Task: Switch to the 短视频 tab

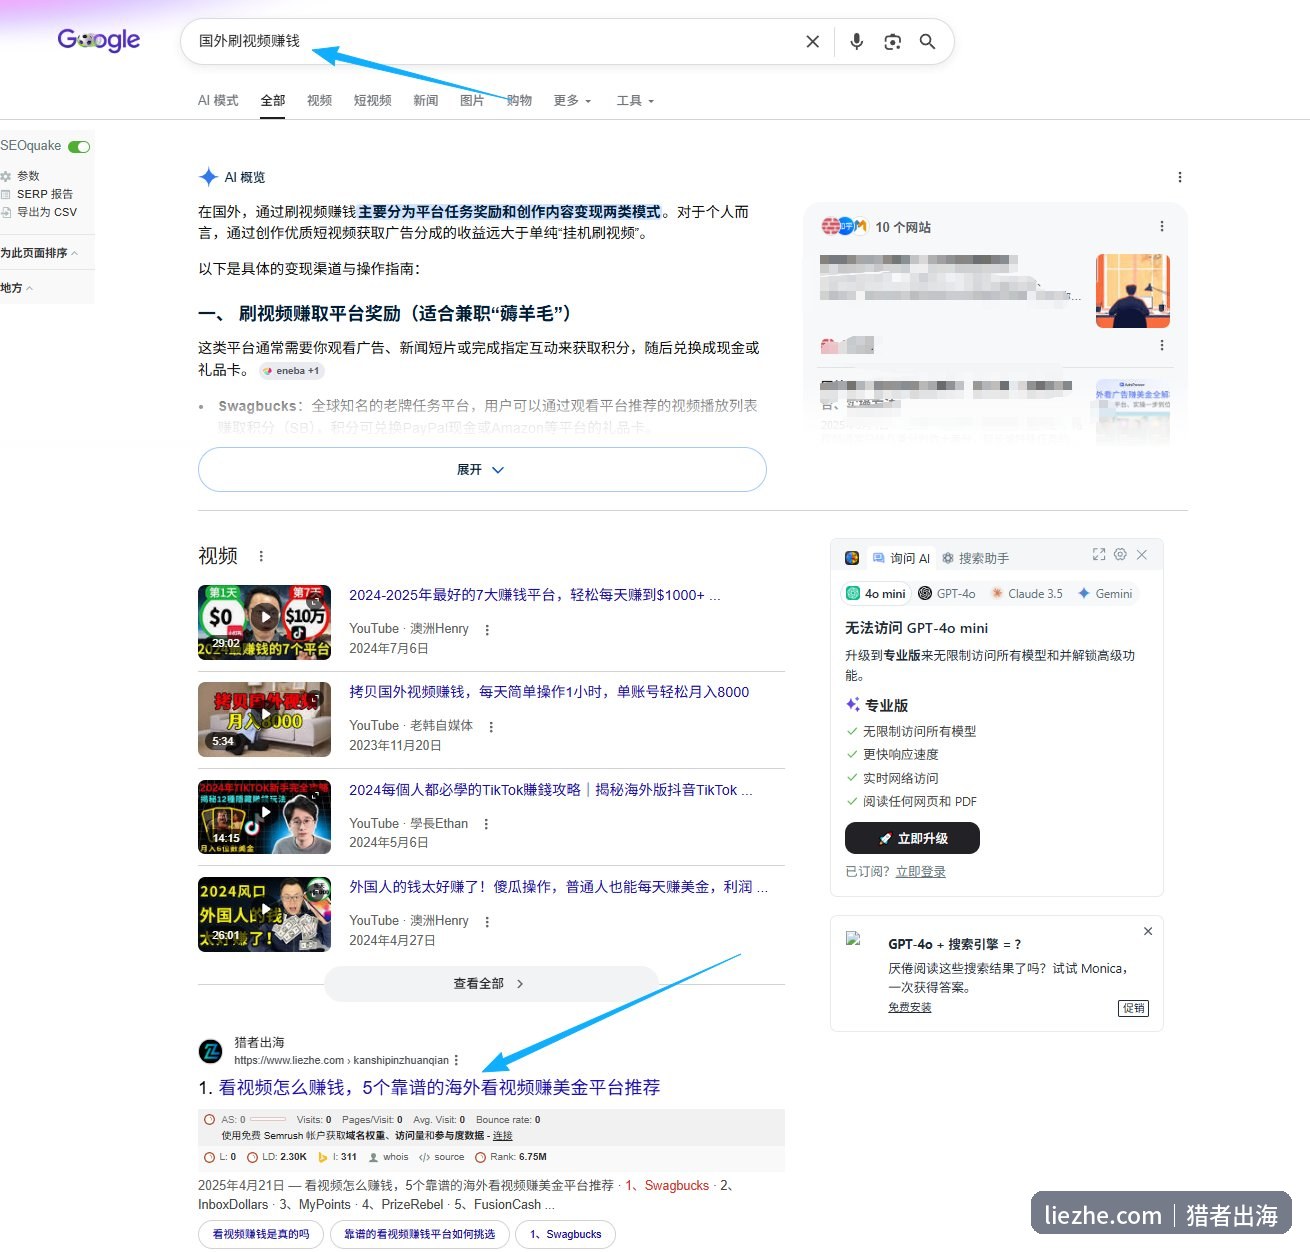Action: click(372, 101)
